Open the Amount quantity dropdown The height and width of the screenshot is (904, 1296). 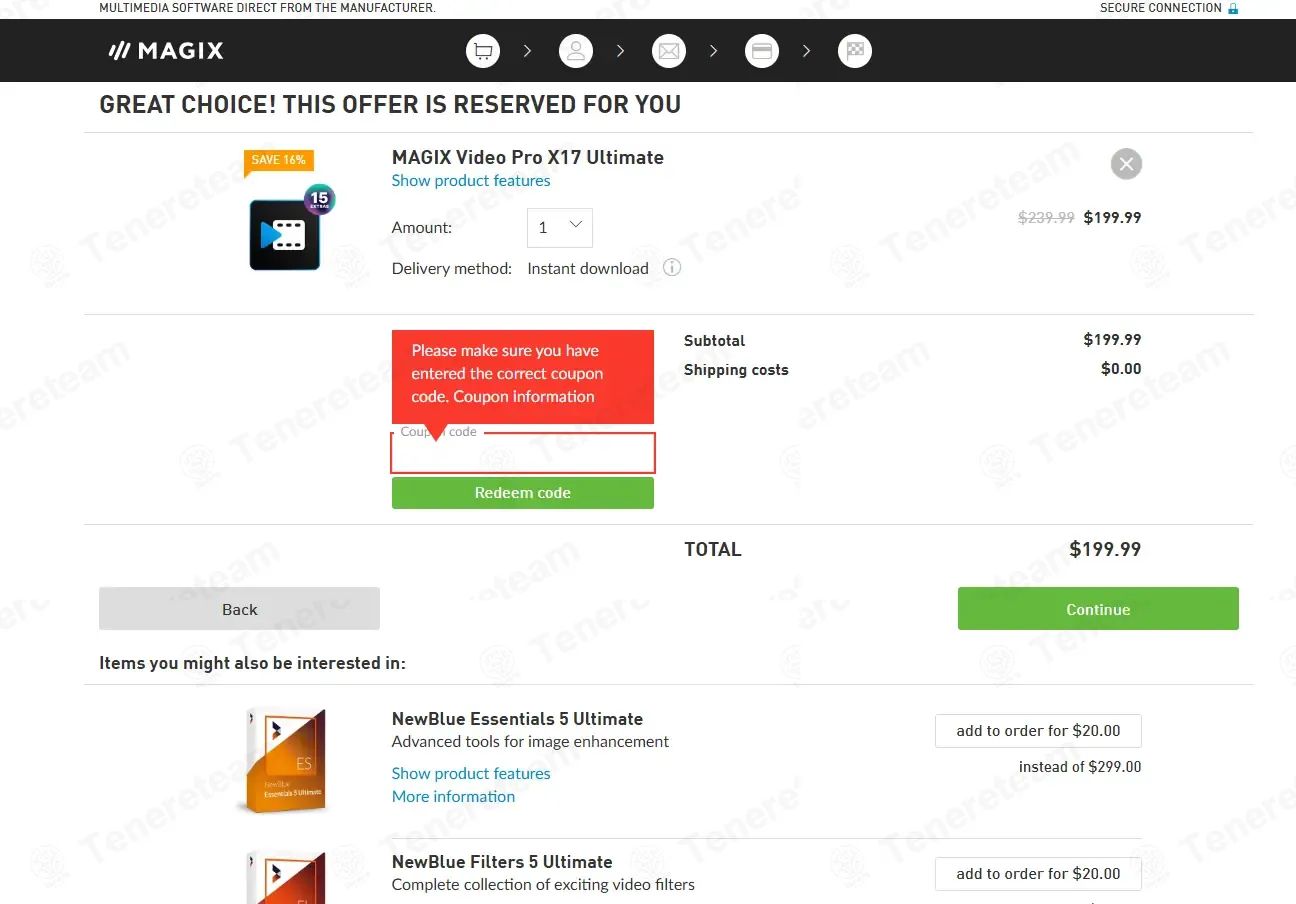(x=560, y=227)
